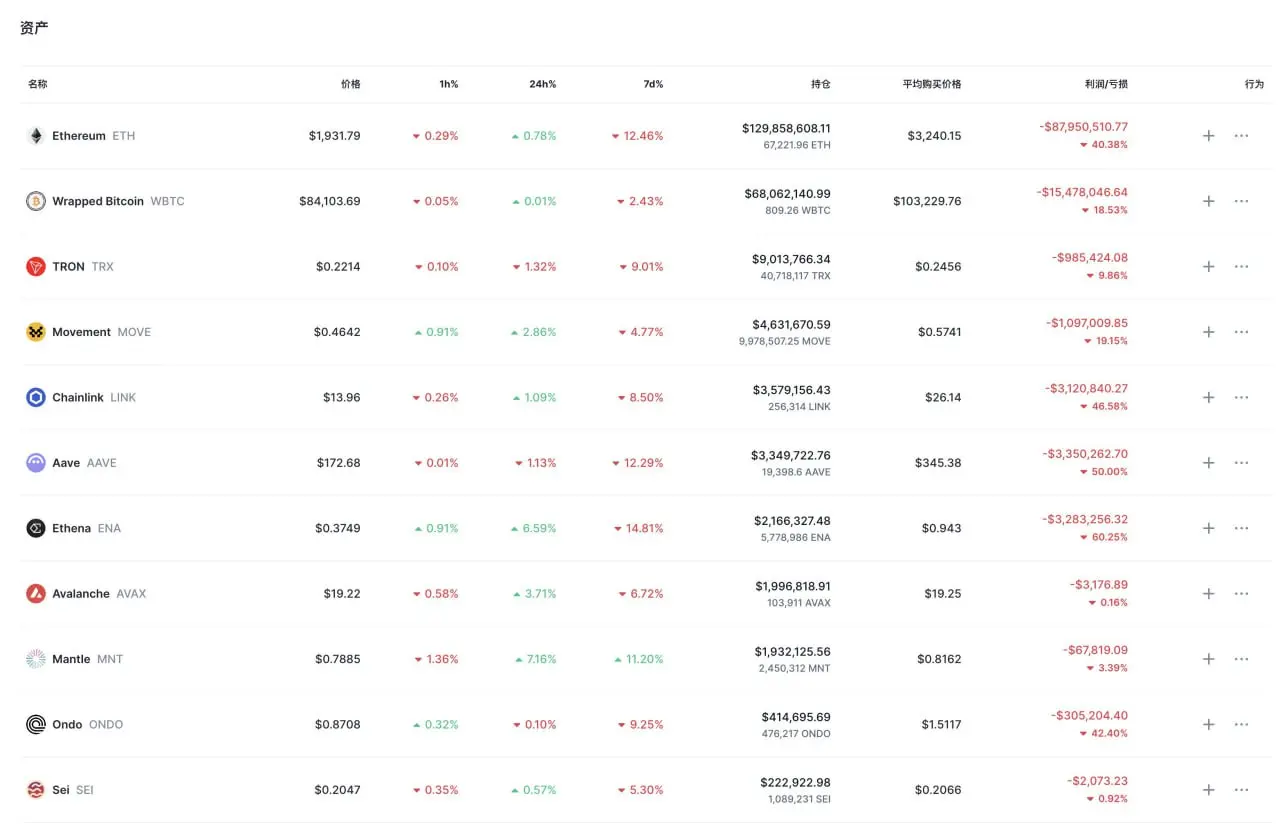Add to the Mantle position with plus
This screenshot has height=825, width=1280.
pyautogui.click(x=1208, y=659)
